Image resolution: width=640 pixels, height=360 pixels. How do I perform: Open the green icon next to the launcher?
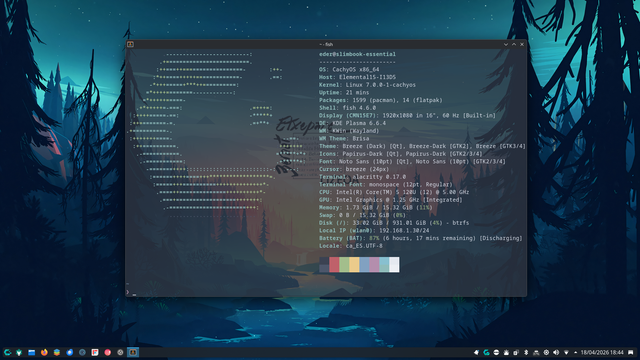click(x=19, y=352)
